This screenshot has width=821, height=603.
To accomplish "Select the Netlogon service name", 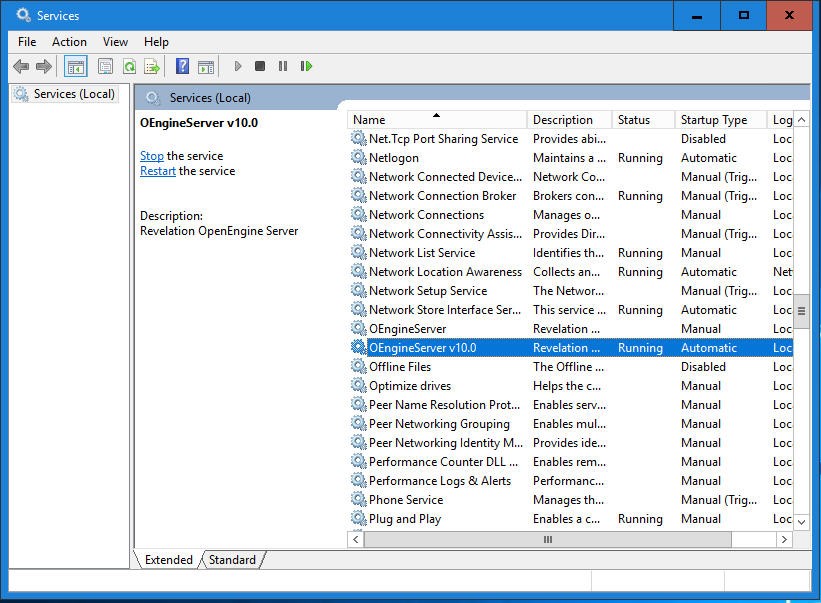I will click(x=394, y=158).
